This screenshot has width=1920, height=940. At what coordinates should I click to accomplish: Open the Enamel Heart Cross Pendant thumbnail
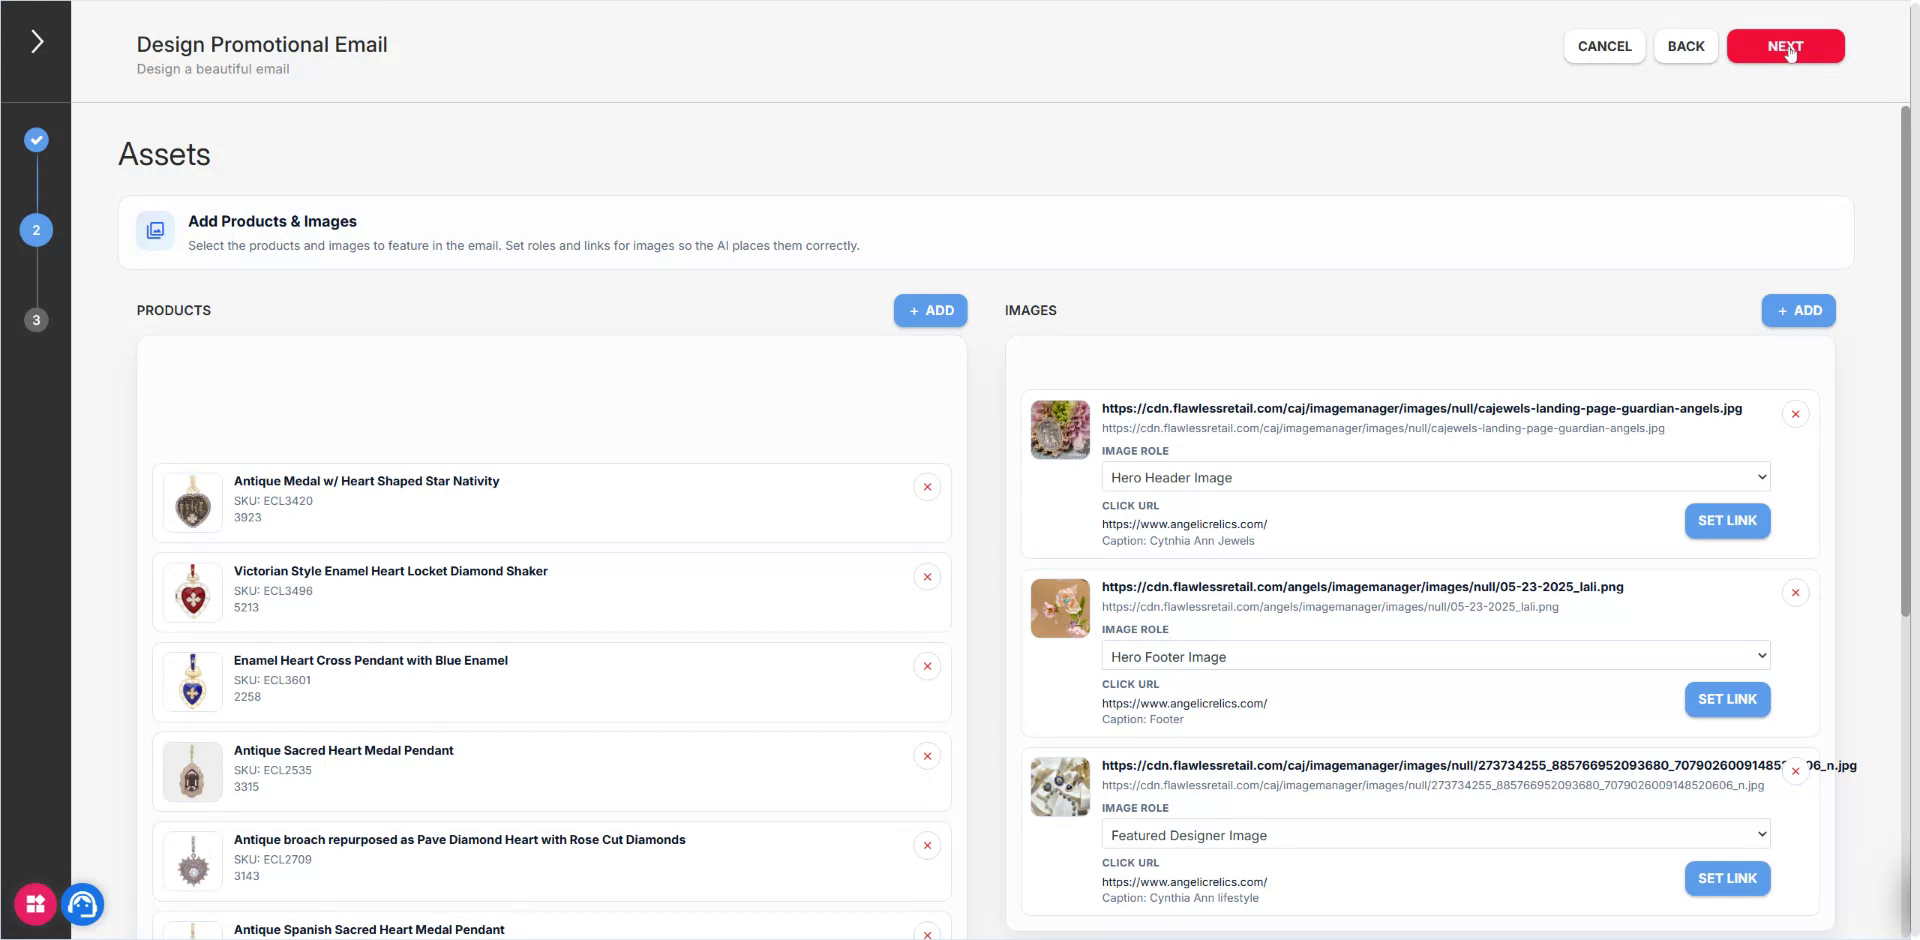pos(193,682)
